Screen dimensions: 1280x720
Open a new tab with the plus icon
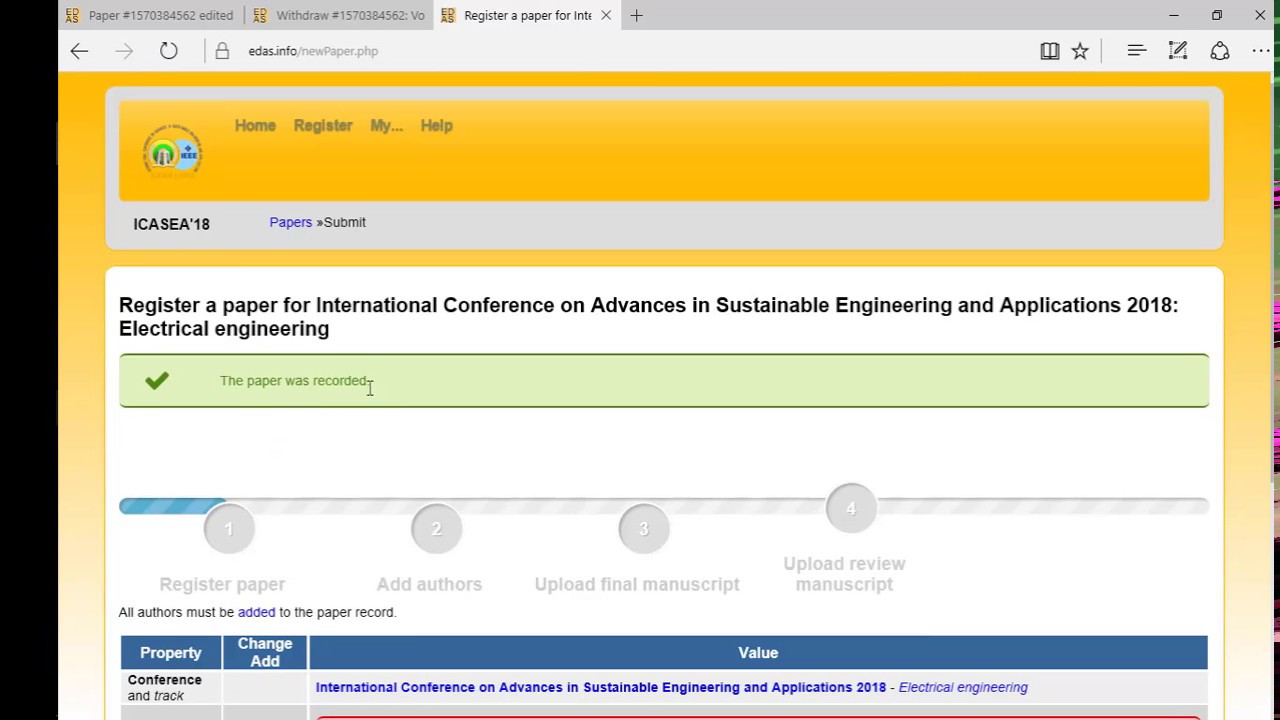click(x=636, y=15)
